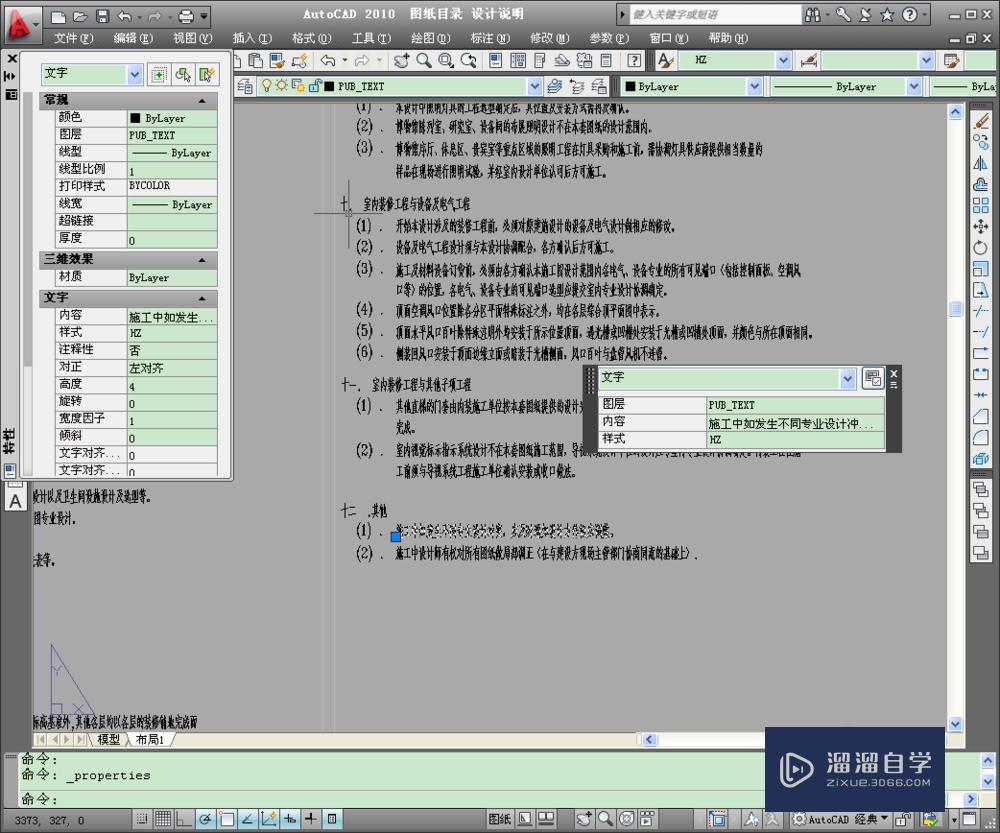Image resolution: width=1000 pixels, height=833 pixels.
Task: Click the 图纸 button in the status bar
Action: (499, 819)
